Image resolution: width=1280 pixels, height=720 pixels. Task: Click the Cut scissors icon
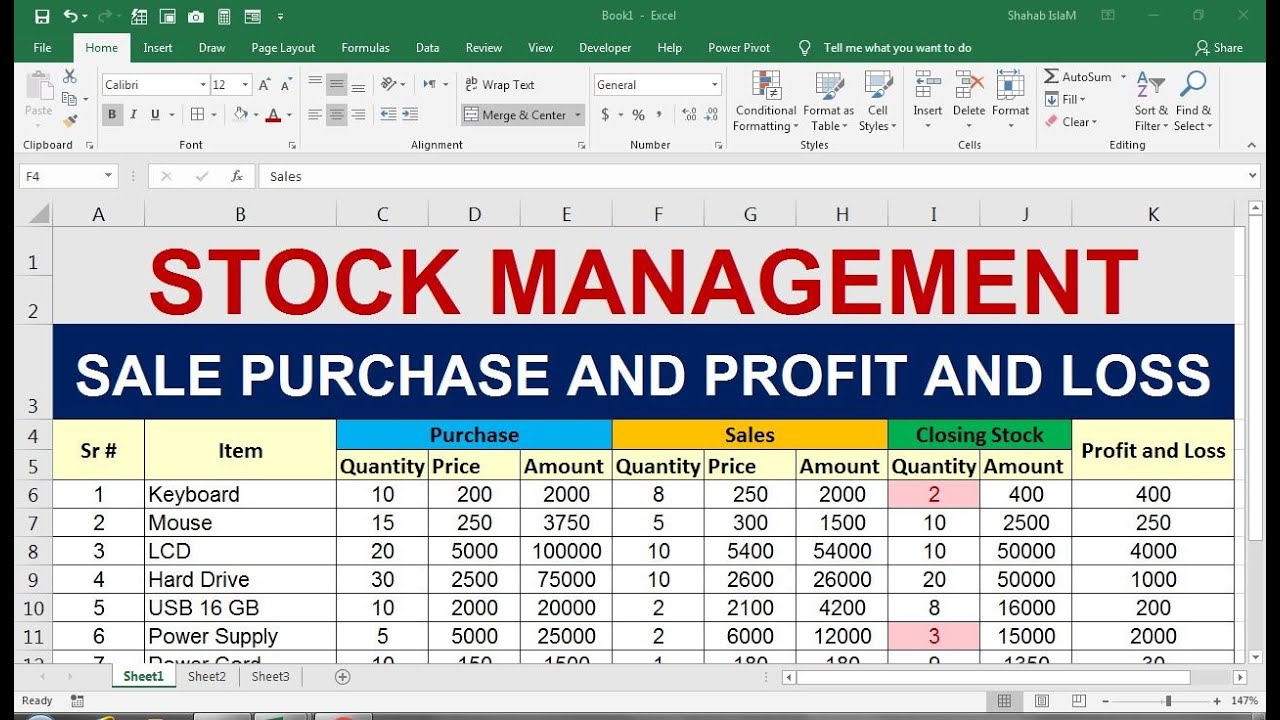pyautogui.click(x=69, y=76)
